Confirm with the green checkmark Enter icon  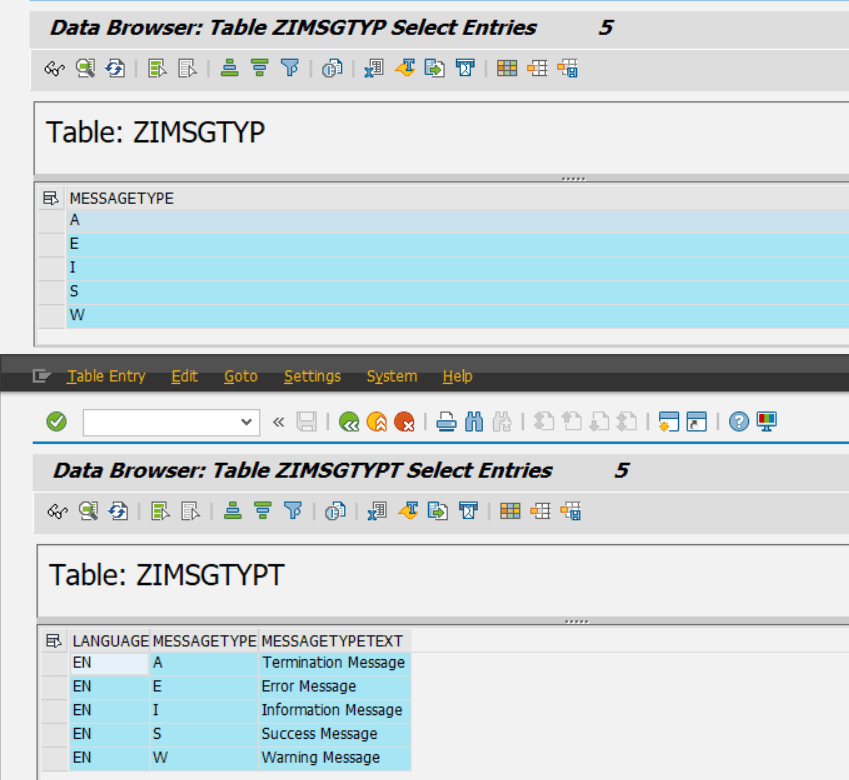click(56, 421)
